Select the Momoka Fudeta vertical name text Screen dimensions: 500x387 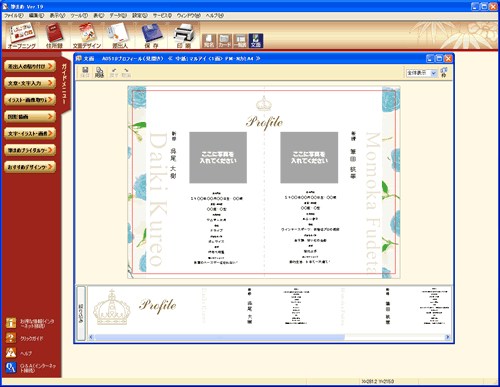click(x=373, y=203)
